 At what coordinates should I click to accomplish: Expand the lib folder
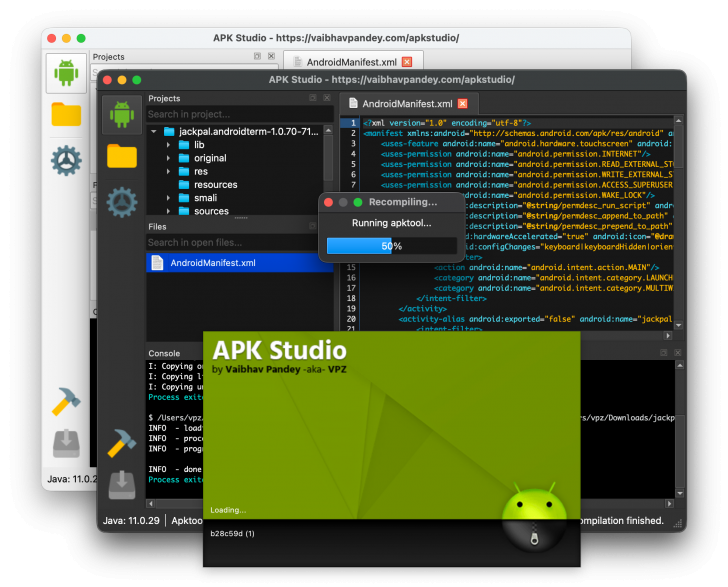tap(168, 145)
